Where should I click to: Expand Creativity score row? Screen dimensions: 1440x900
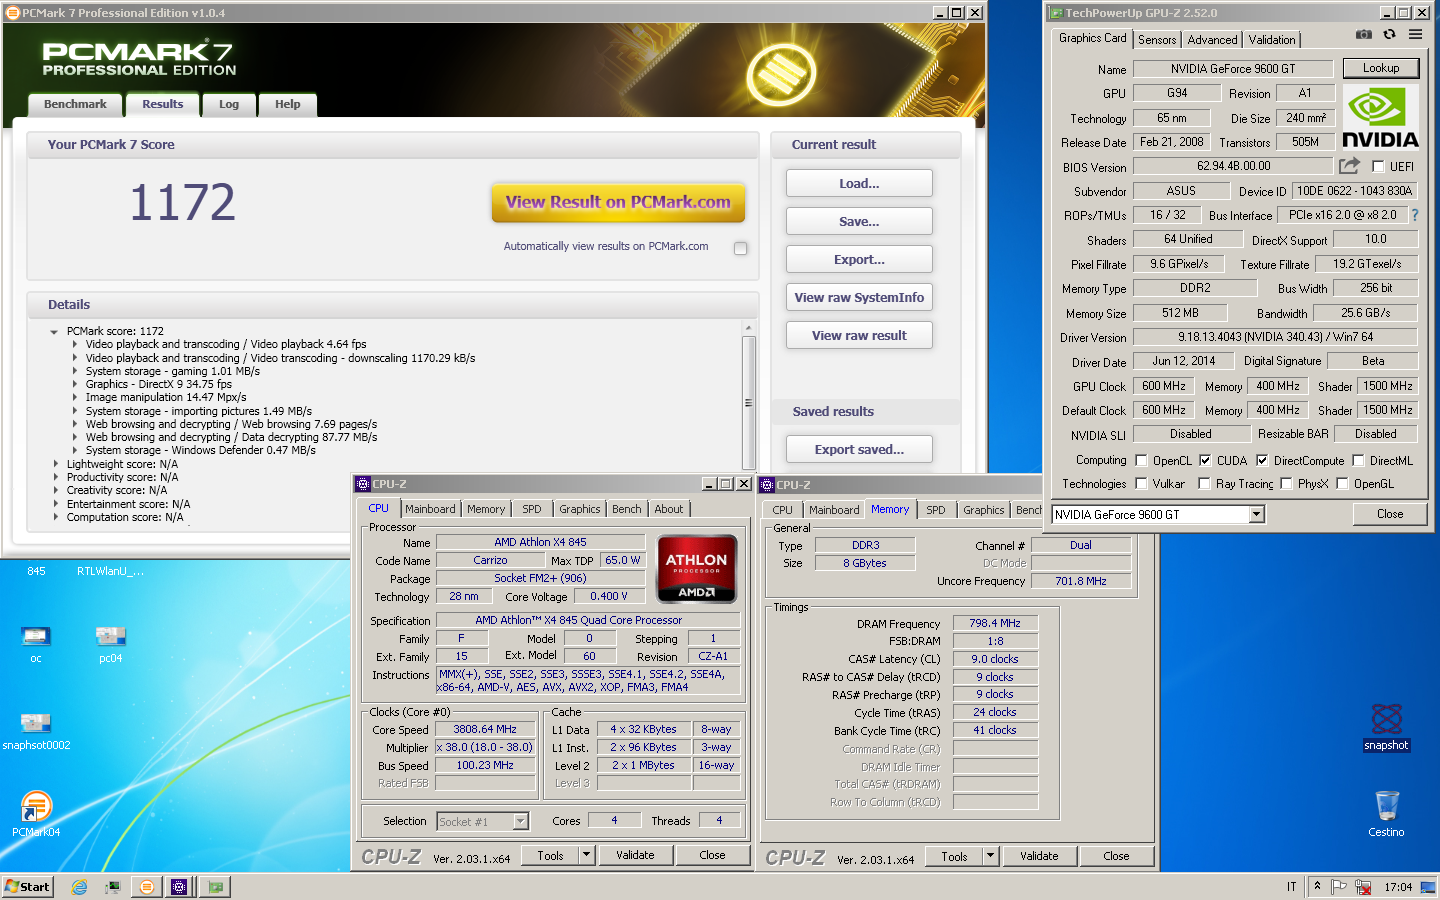[56, 491]
